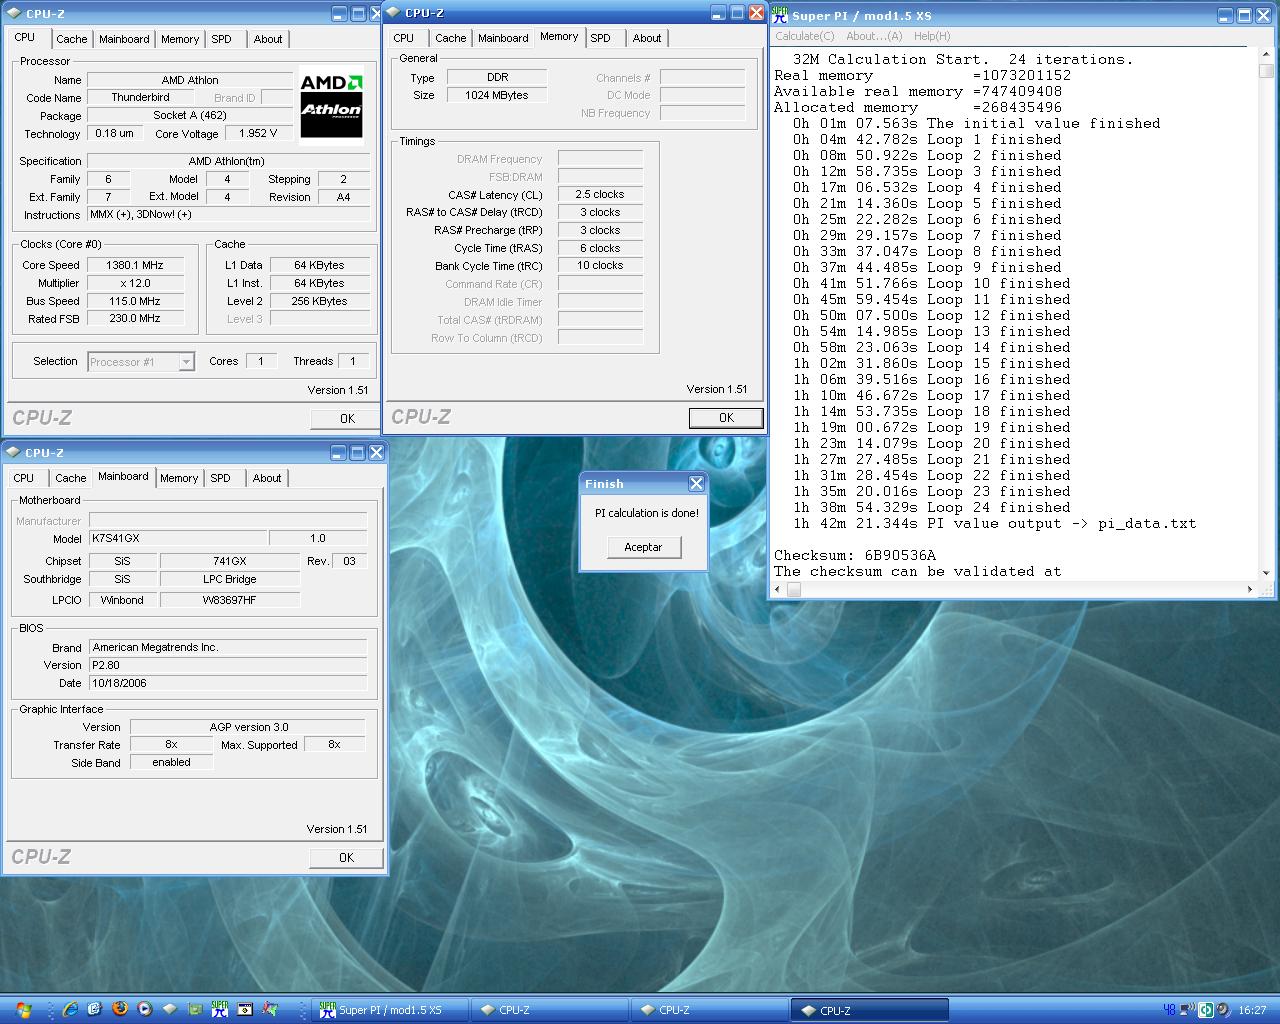The image size is (1280, 1024).
Task: Open the media player quick launch icon
Action: tap(145, 1009)
